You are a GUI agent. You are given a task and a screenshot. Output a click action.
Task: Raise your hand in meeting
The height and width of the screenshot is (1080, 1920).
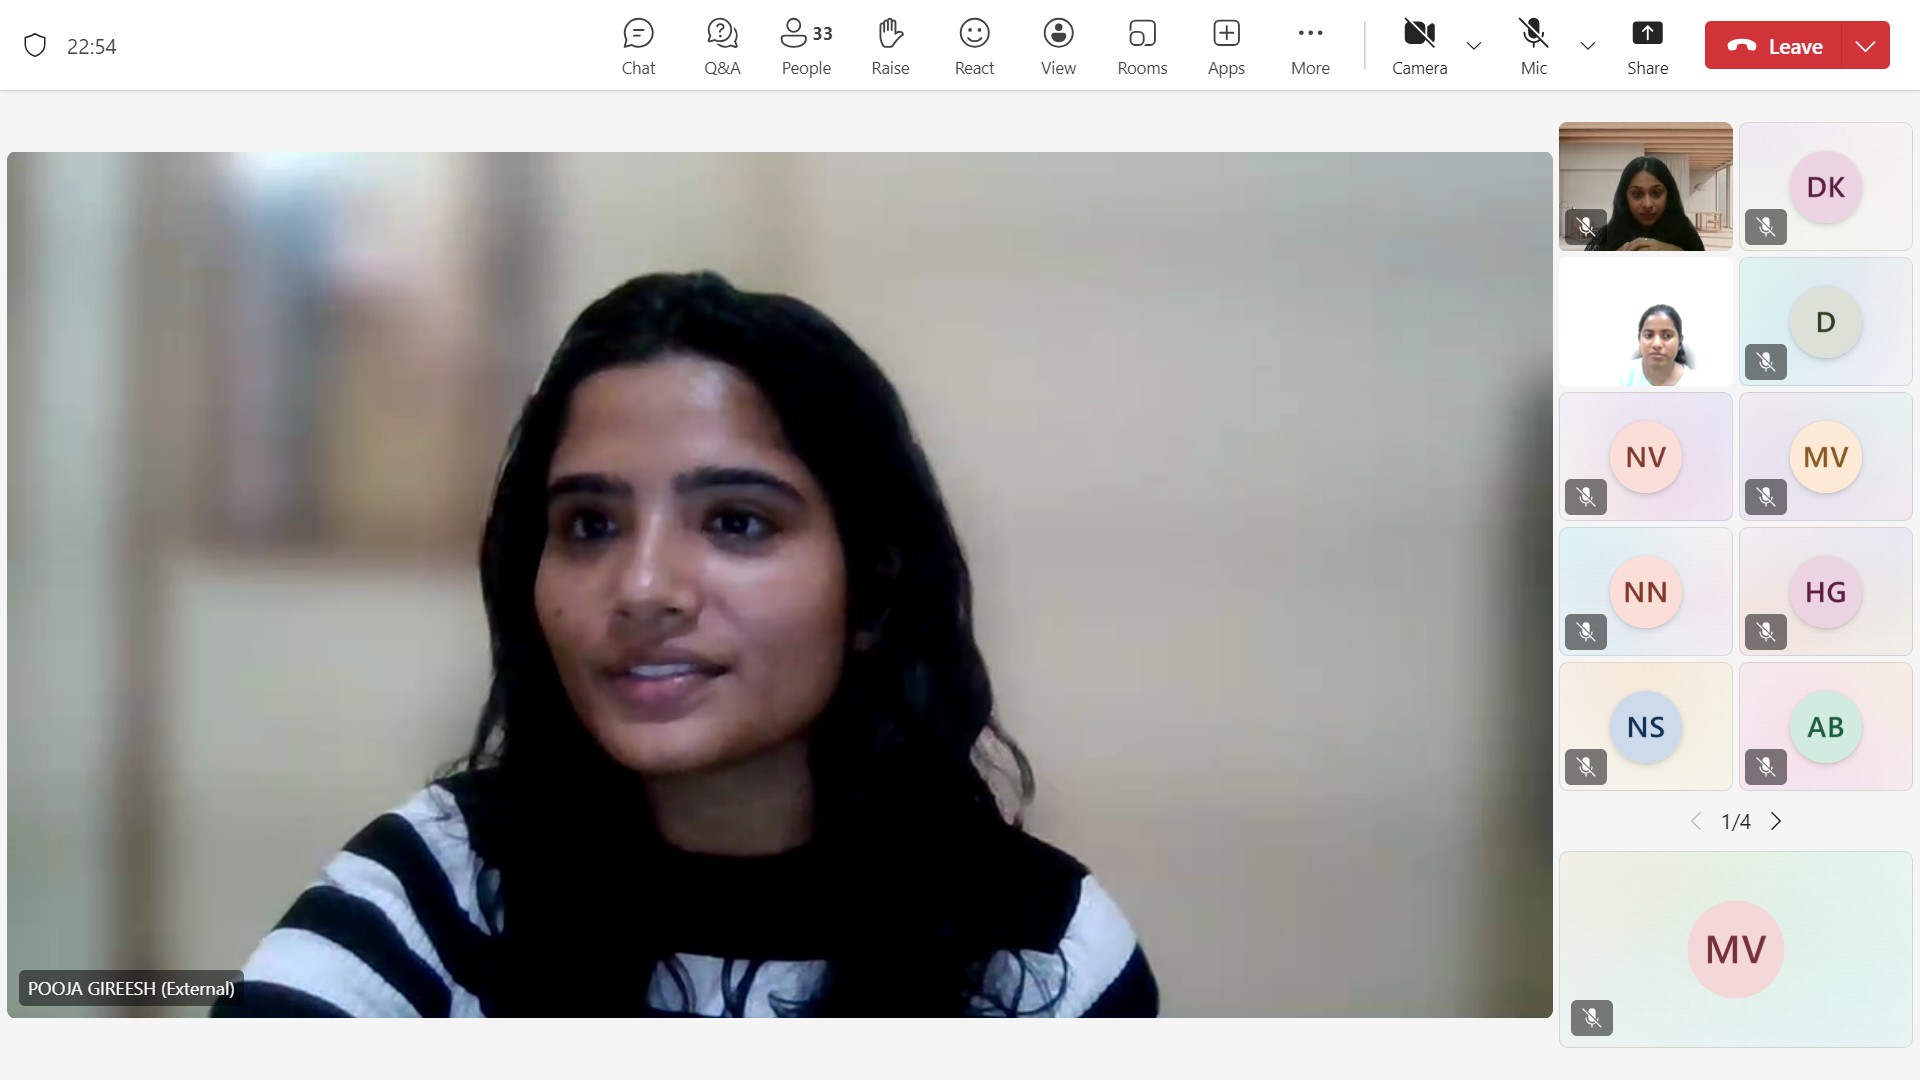pyautogui.click(x=890, y=46)
